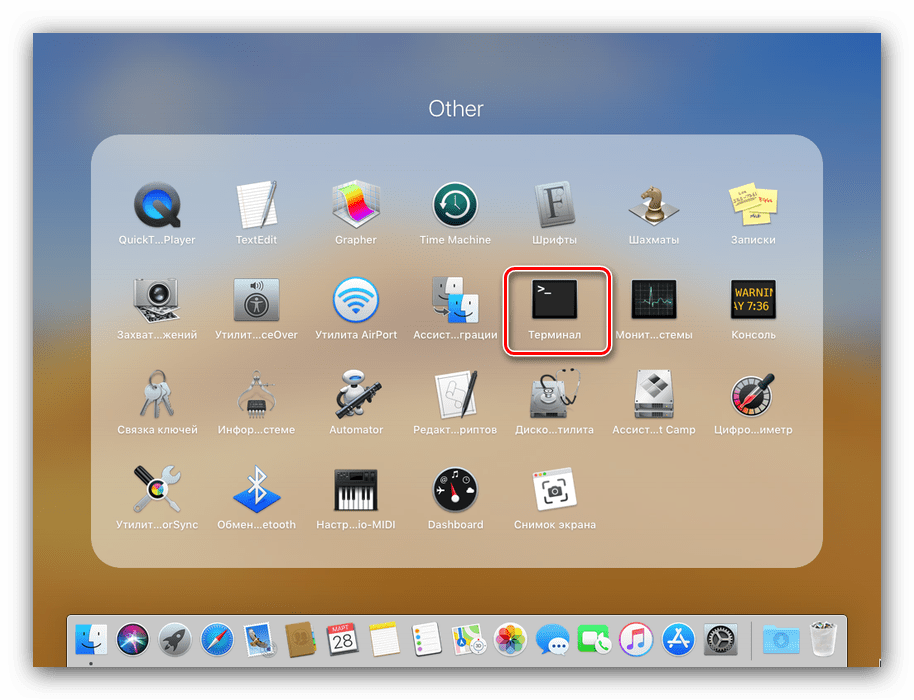
Task: Click the "Other" folder title
Action: point(456,108)
